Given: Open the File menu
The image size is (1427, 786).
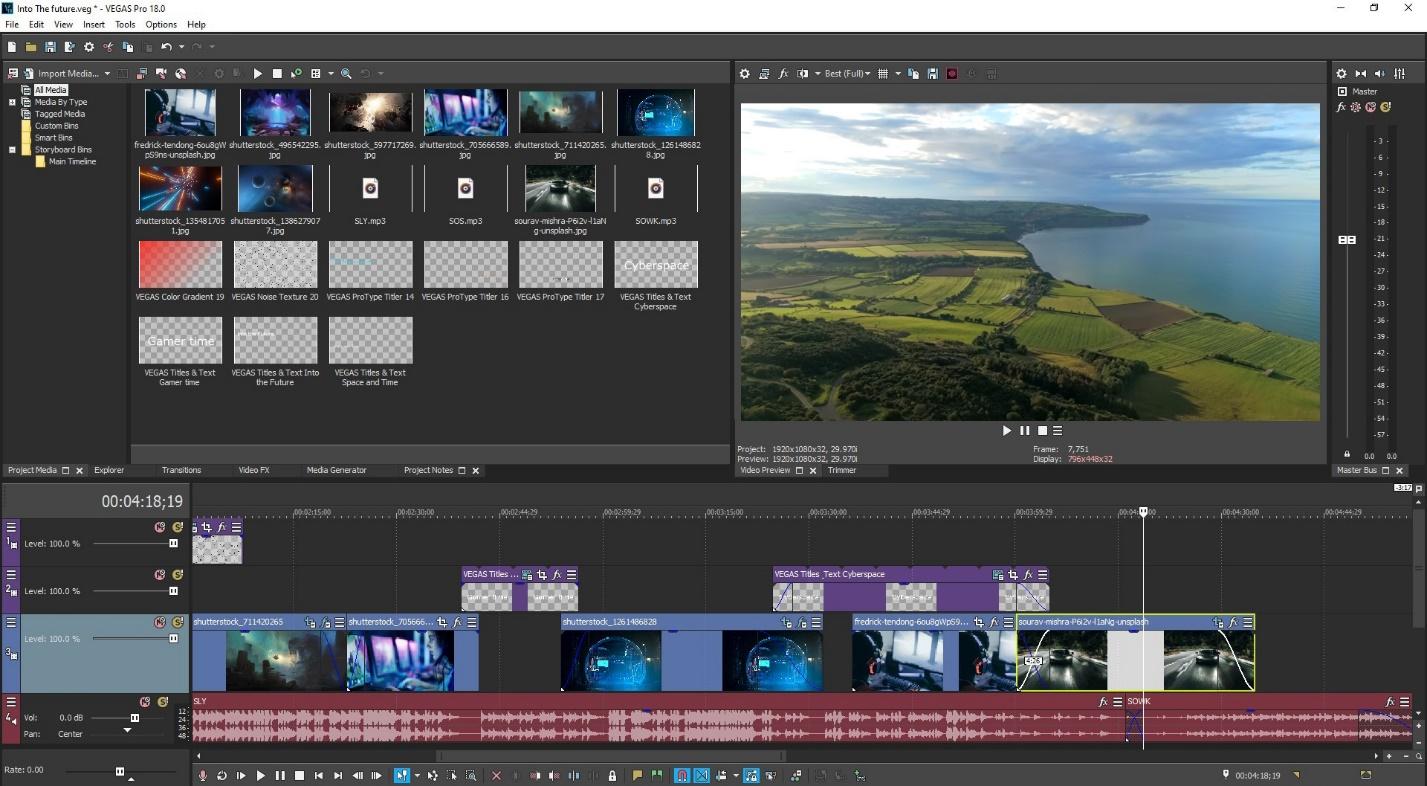Looking at the screenshot, I should 12,24.
